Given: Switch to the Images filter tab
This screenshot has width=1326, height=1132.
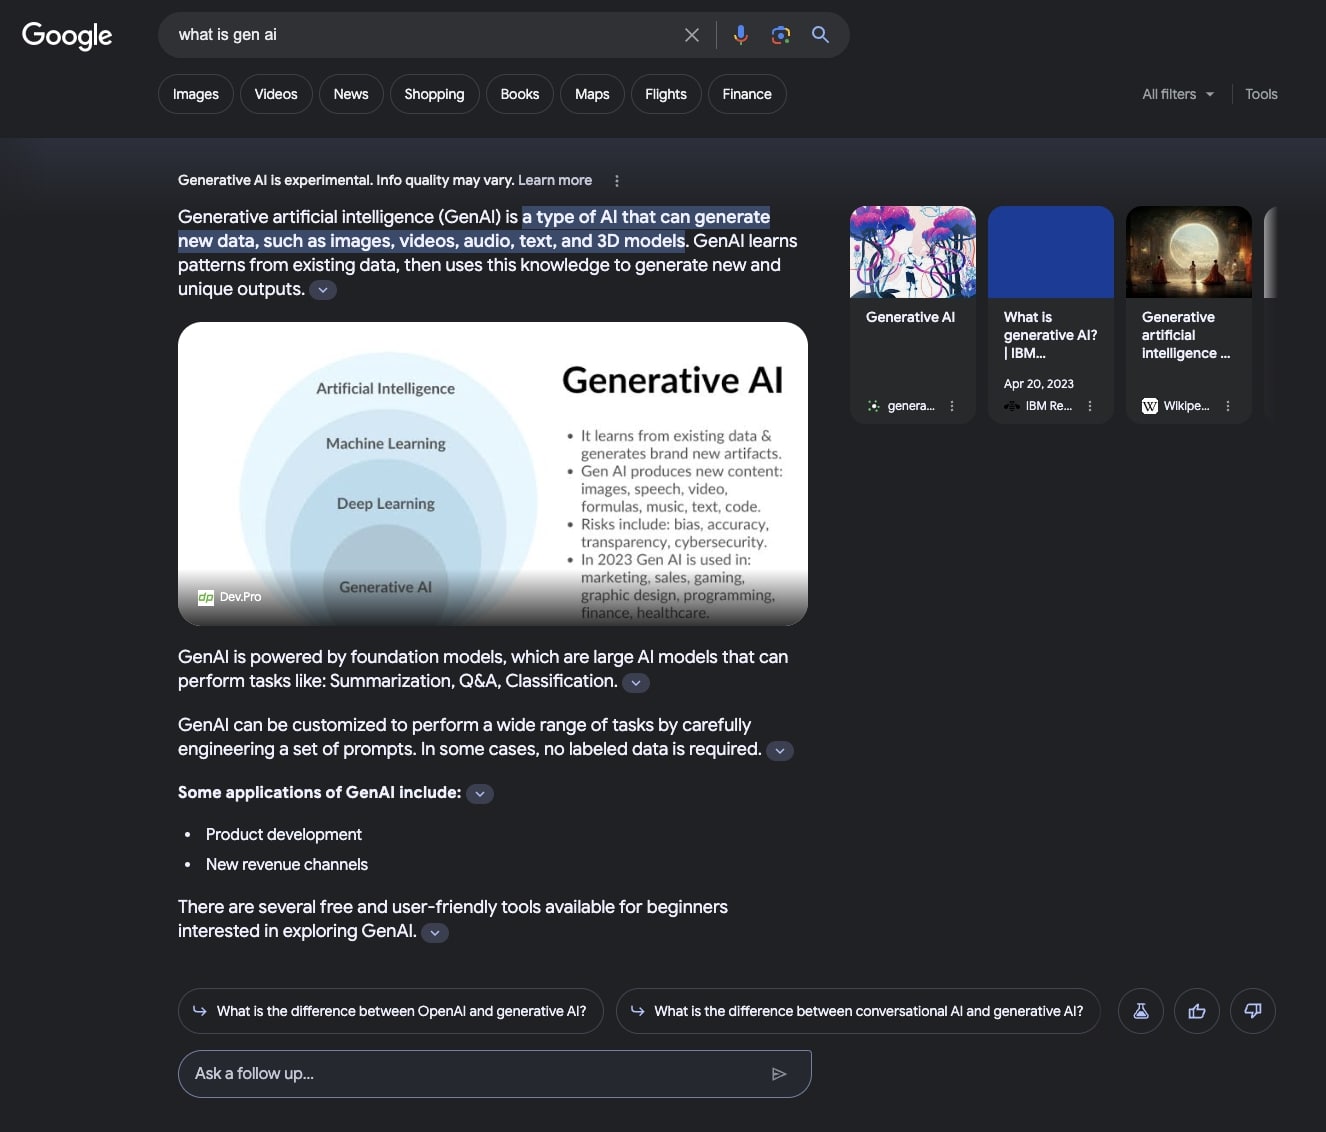Looking at the screenshot, I should [x=196, y=94].
